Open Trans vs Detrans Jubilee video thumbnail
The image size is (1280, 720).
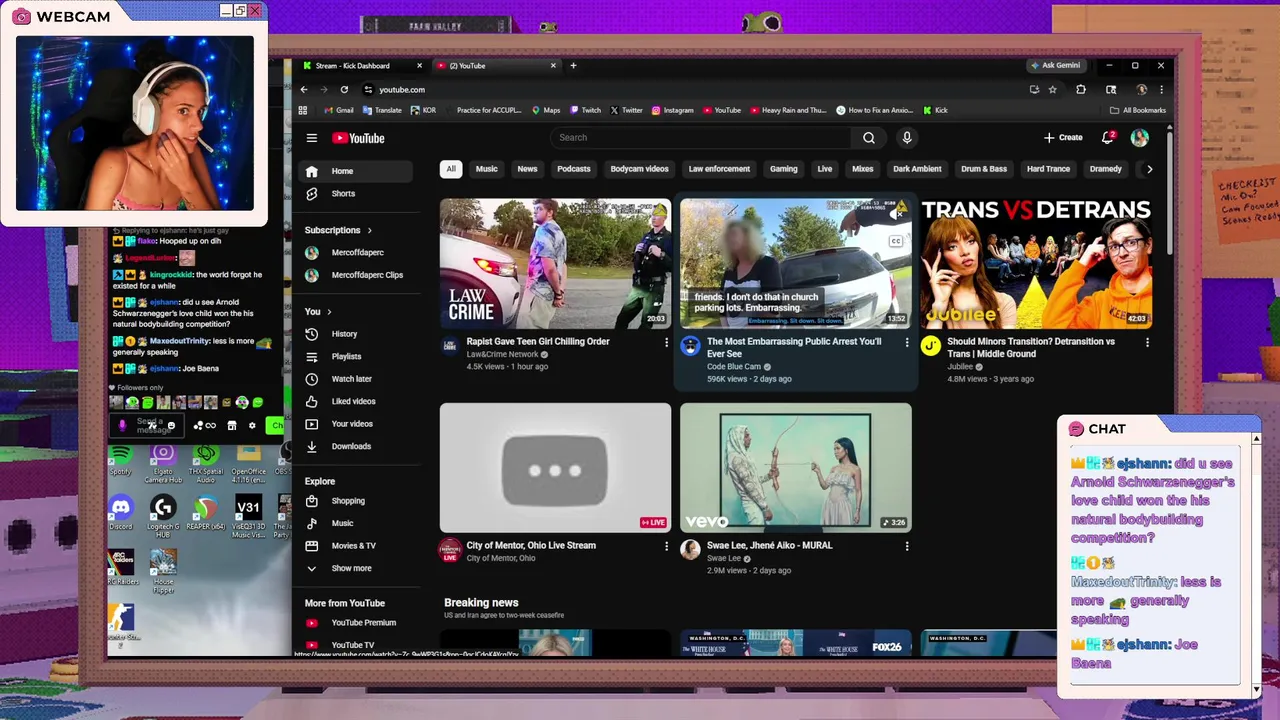[x=1036, y=263]
